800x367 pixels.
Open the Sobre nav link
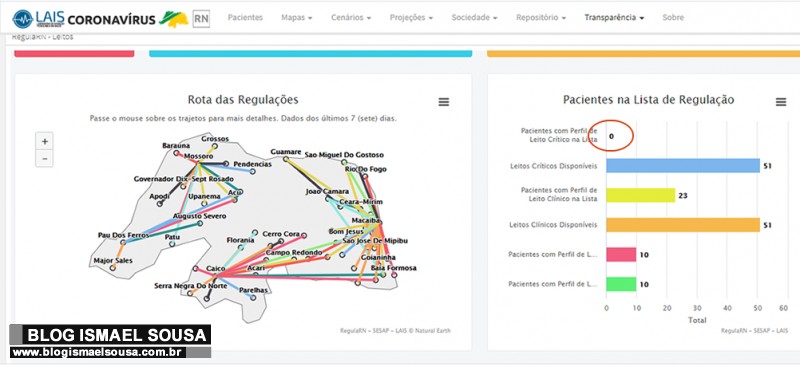pyautogui.click(x=673, y=17)
